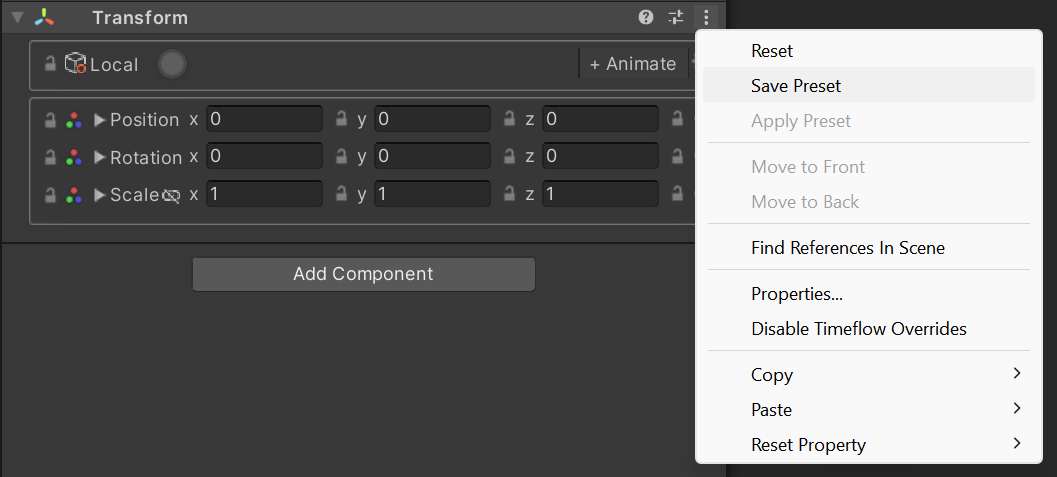Click the Position x input field

264,120
